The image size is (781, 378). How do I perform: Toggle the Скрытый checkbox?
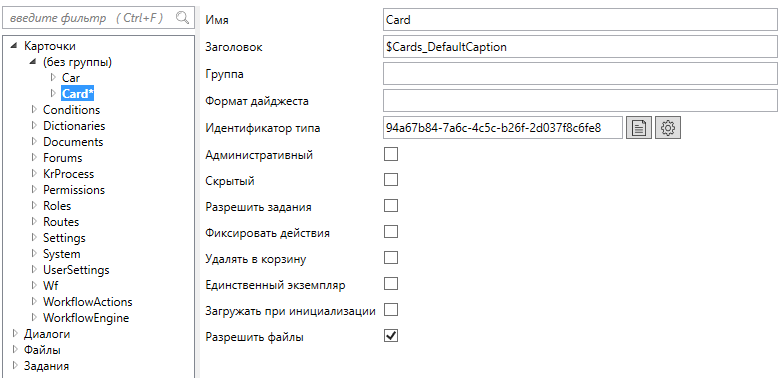(x=391, y=180)
